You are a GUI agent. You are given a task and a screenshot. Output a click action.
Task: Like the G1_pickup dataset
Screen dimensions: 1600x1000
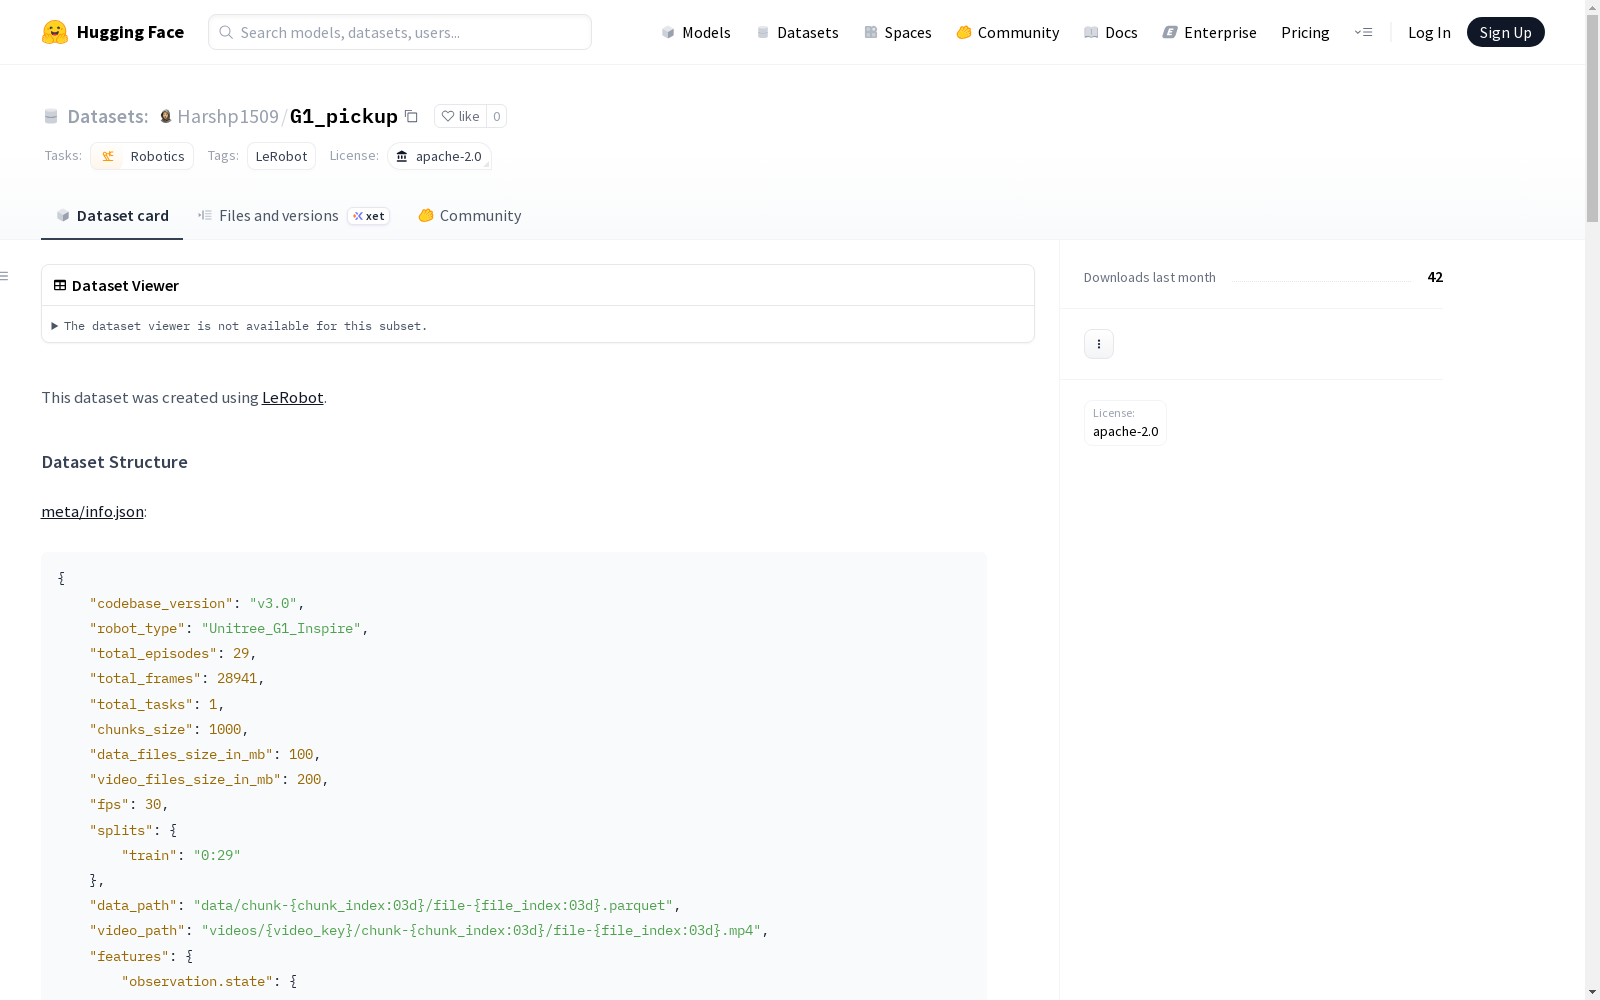click(460, 116)
